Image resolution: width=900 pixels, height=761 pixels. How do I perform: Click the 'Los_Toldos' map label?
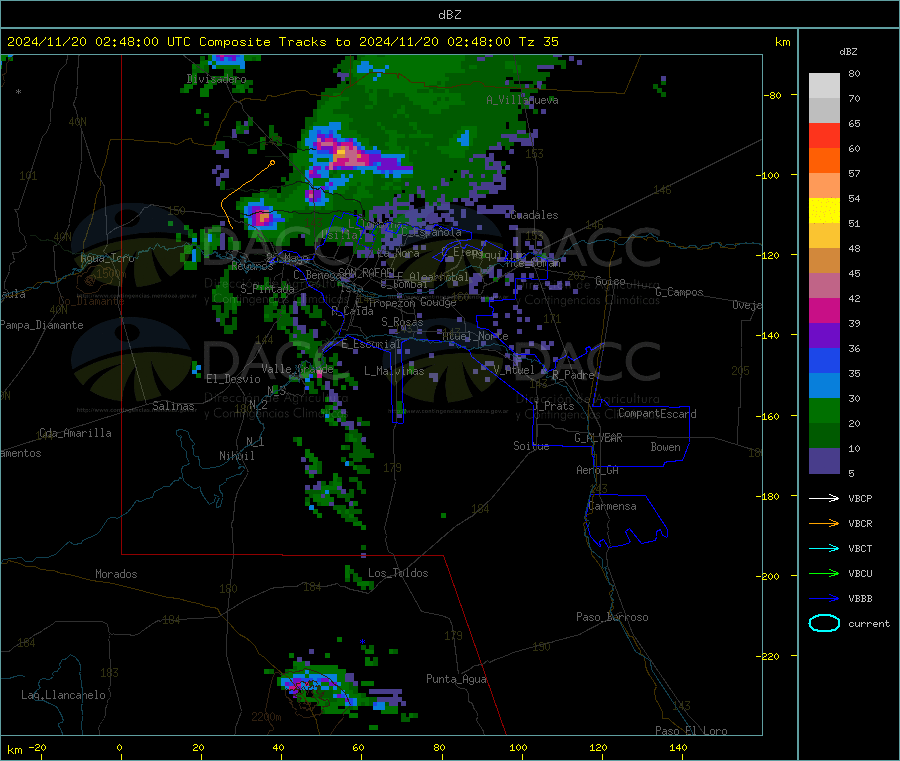(398, 573)
